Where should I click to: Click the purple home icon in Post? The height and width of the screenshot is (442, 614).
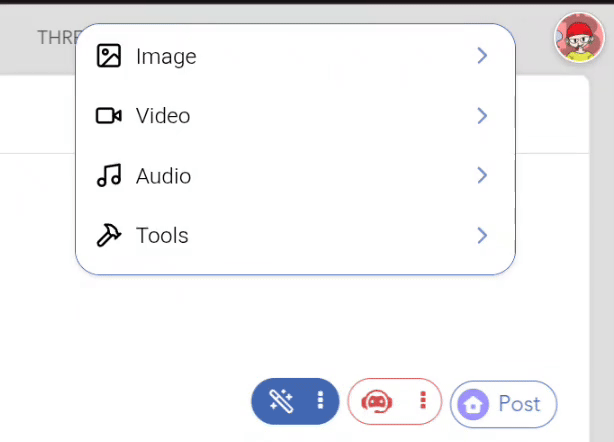pos(473,404)
